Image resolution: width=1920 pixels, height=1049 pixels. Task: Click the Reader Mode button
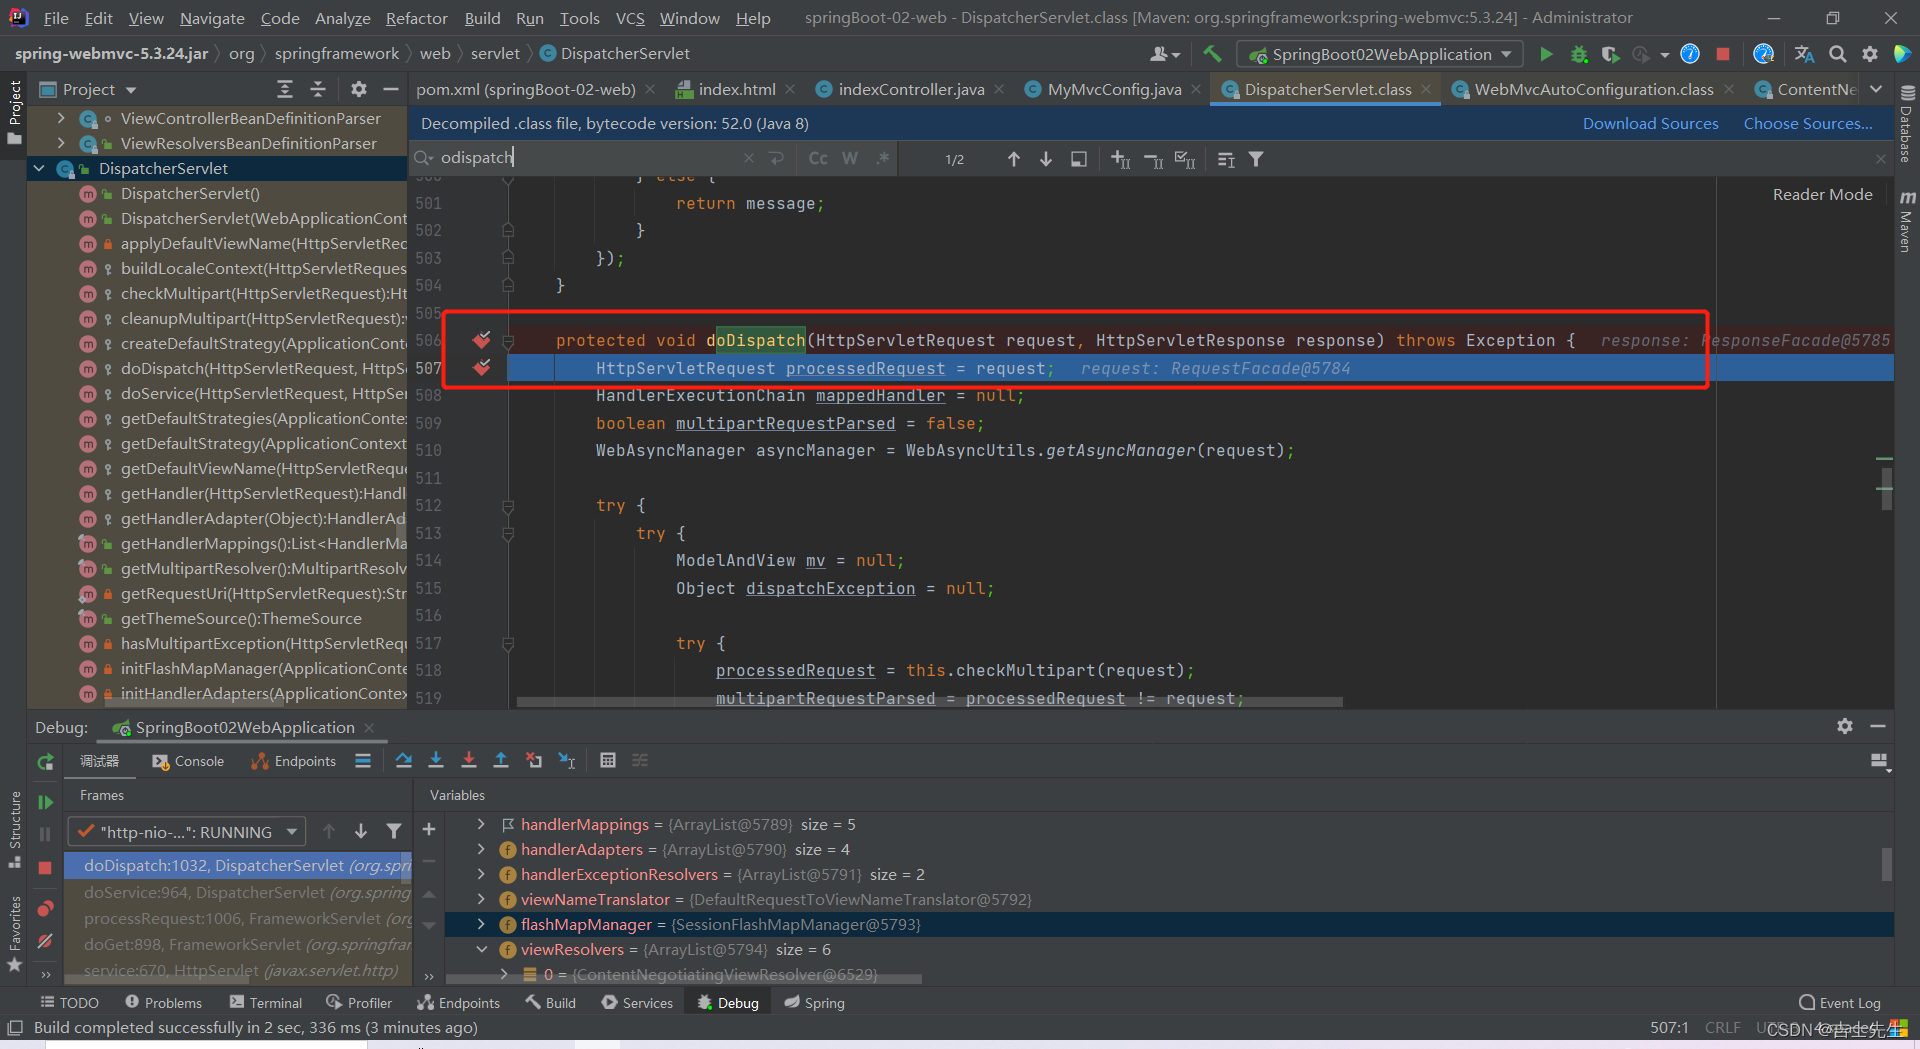[1822, 195]
